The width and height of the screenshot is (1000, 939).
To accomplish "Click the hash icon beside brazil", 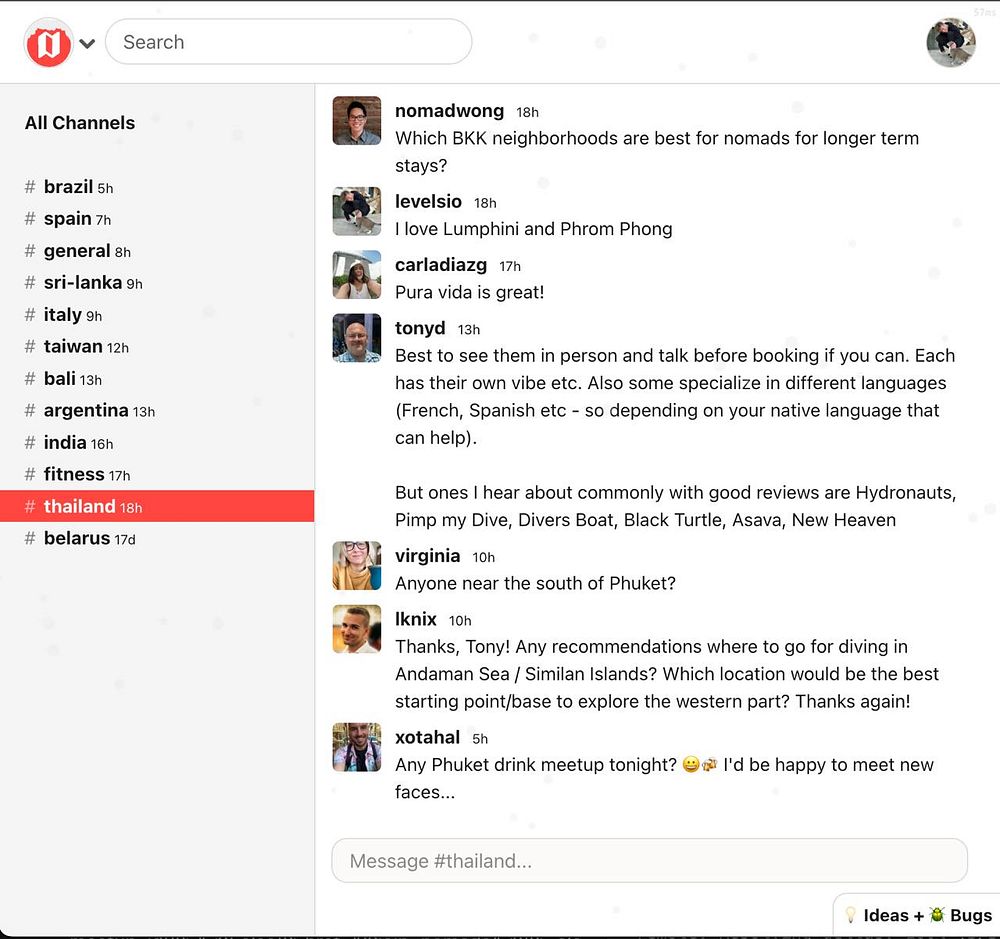I will (29, 187).
